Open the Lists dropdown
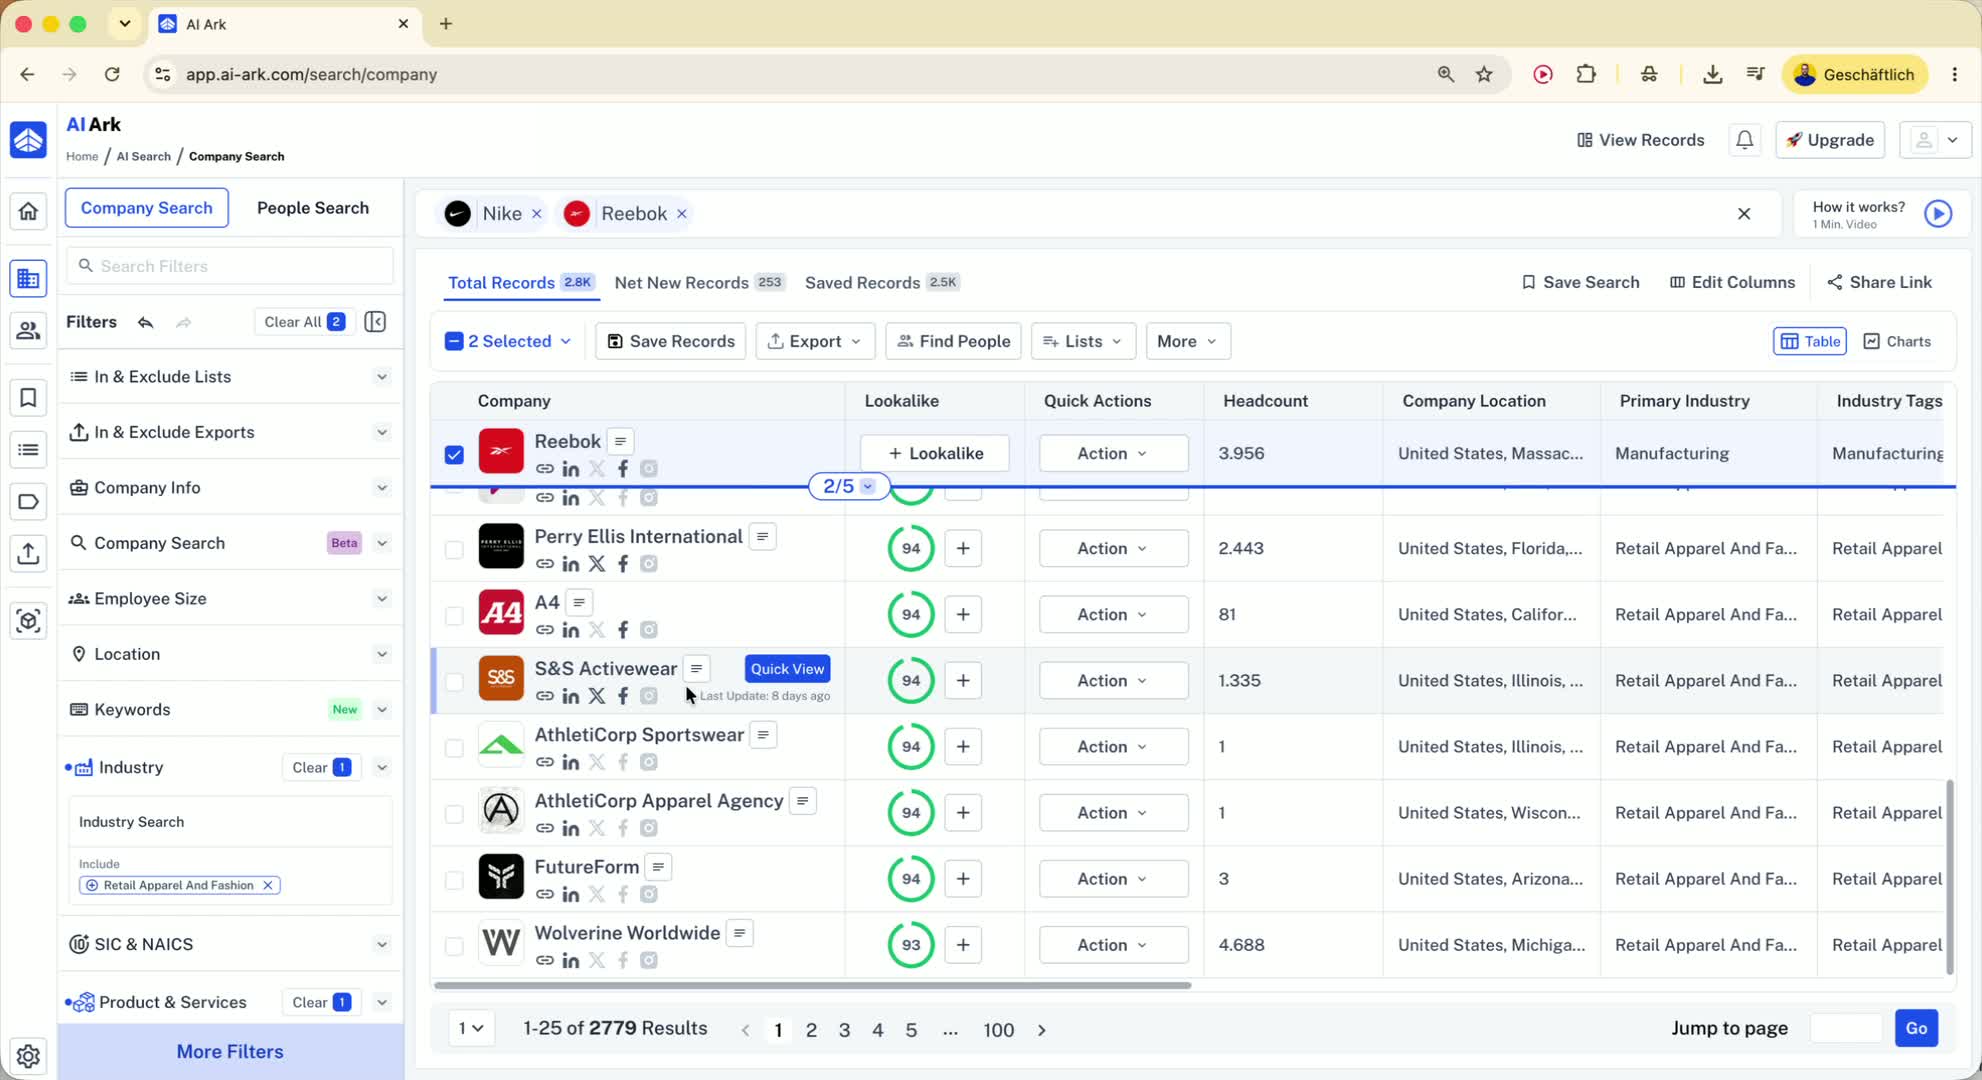The height and width of the screenshot is (1080, 1982). point(1083,341)
